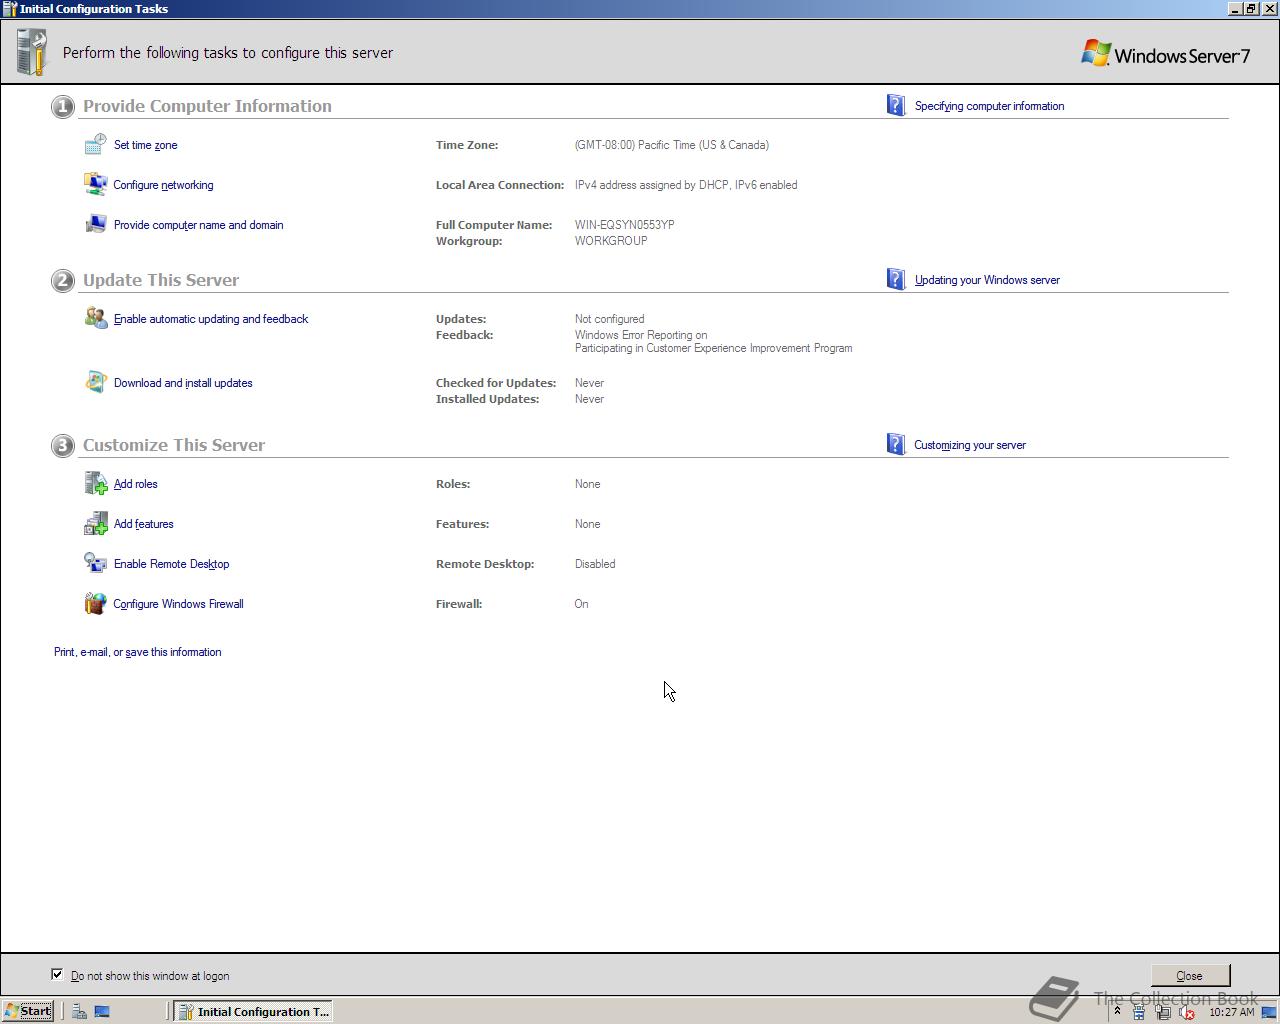Click the Windows Error Reporting on text

click(641, 335)
